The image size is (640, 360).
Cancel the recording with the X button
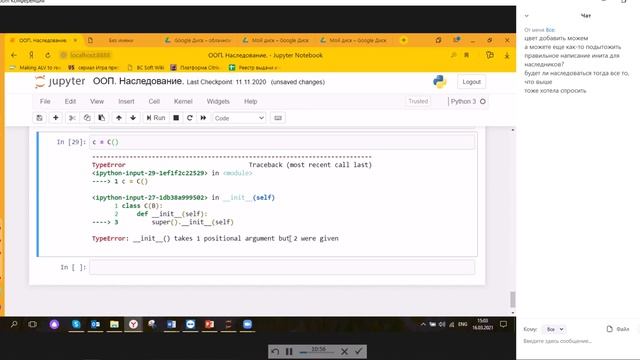point(344,351)
